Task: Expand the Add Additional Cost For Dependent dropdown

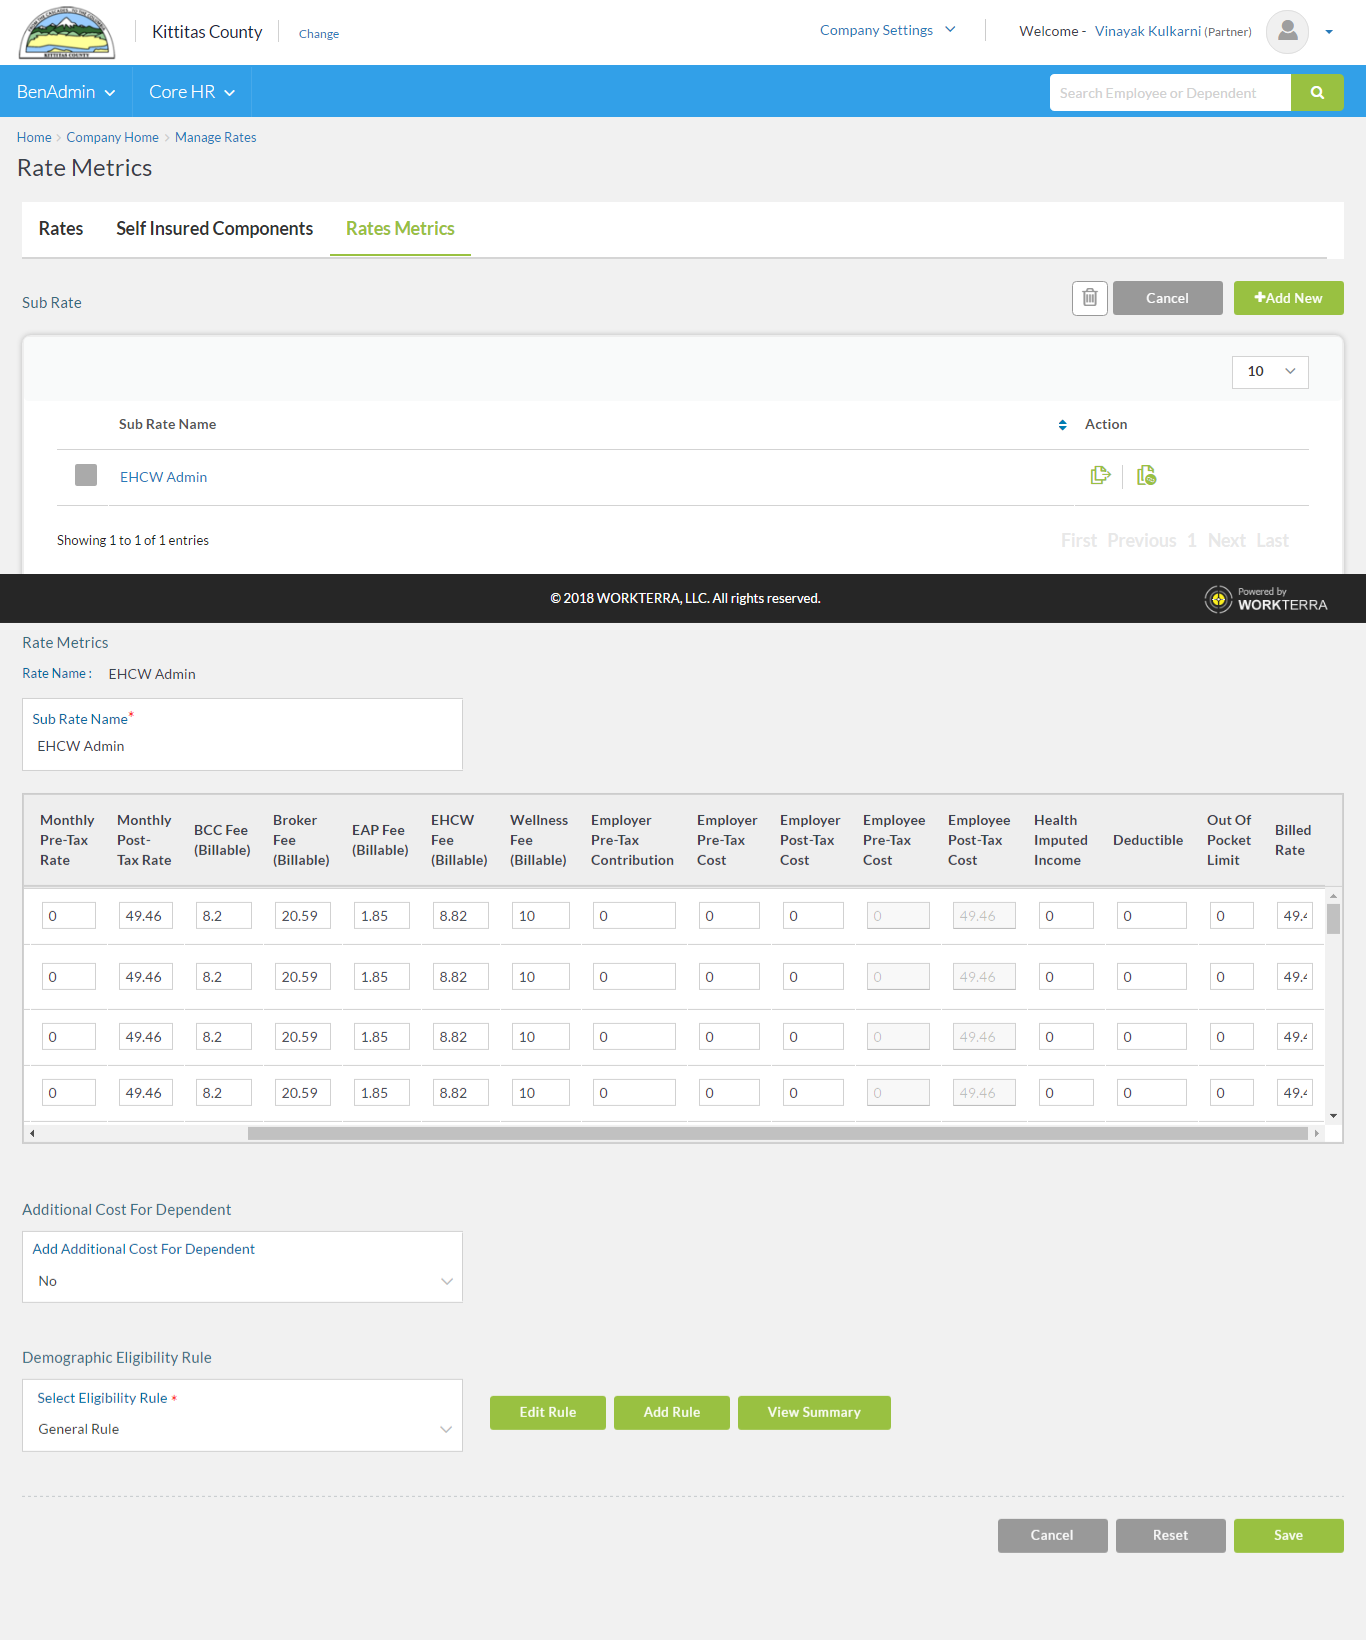Action: click(x=242, y=1281)
